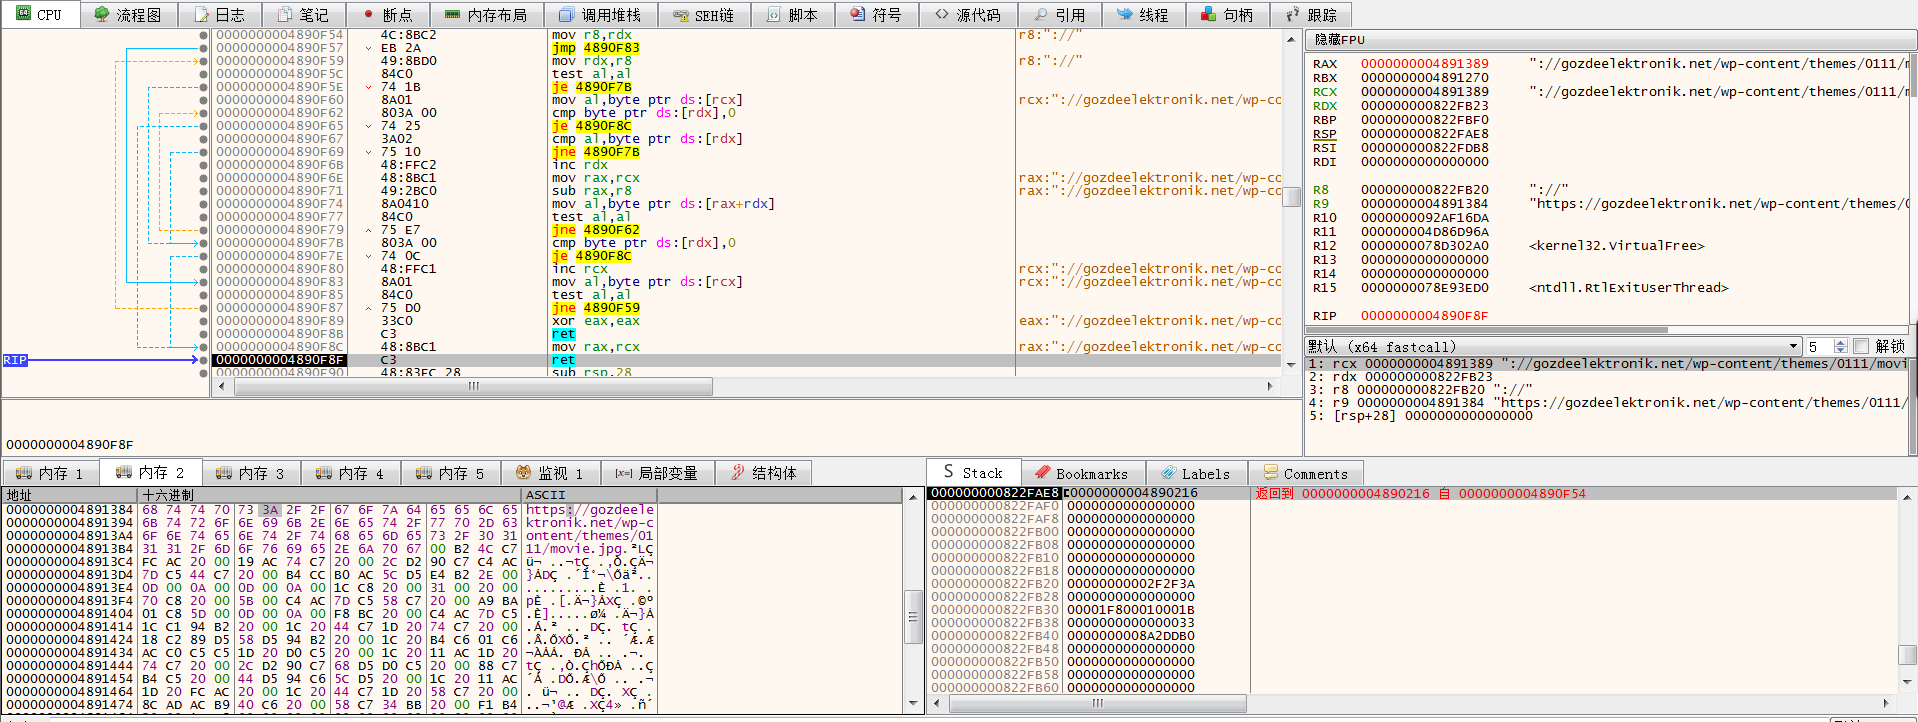Open the SEH链 chain icon tab

[680, 15]
